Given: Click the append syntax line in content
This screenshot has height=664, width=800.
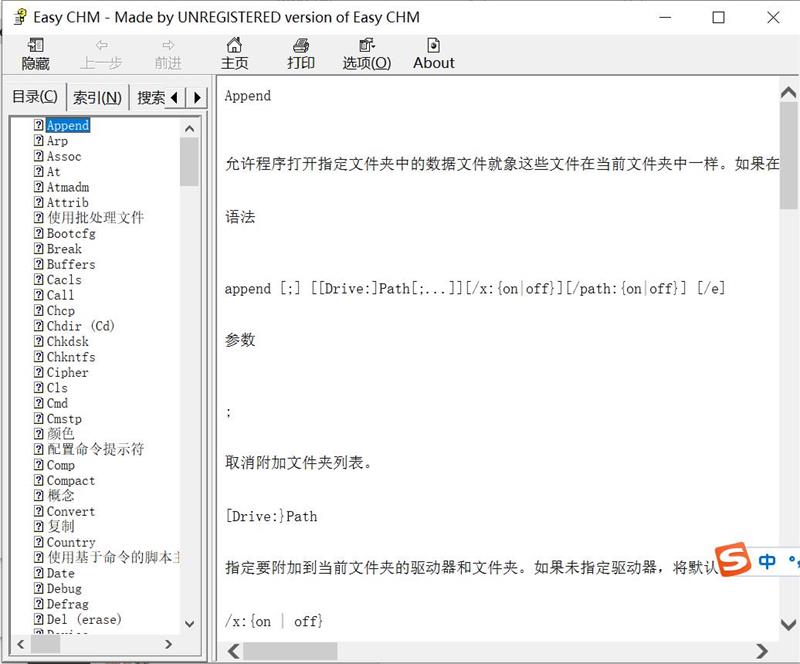Looking at the screenshot, I should point(474,289).
